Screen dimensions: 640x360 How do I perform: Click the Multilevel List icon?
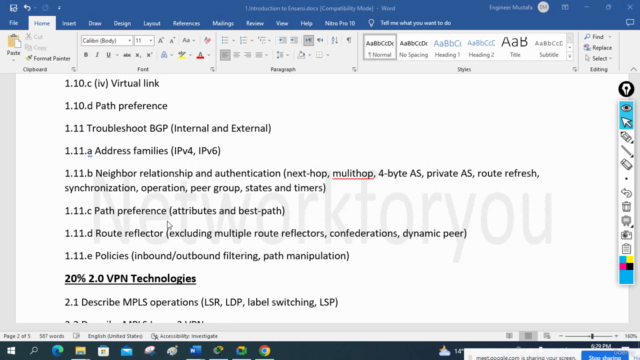point(262,40)
